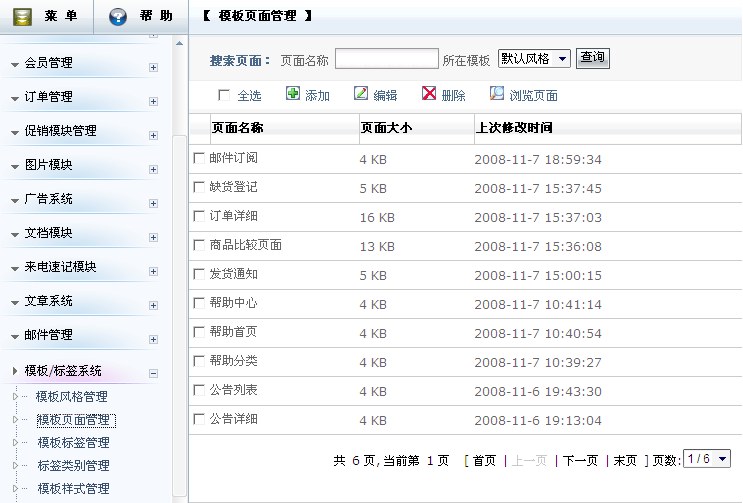Select 文章系统 in the sidebar
The width and height of the screenshot is (743, 503).
[48, 301]
